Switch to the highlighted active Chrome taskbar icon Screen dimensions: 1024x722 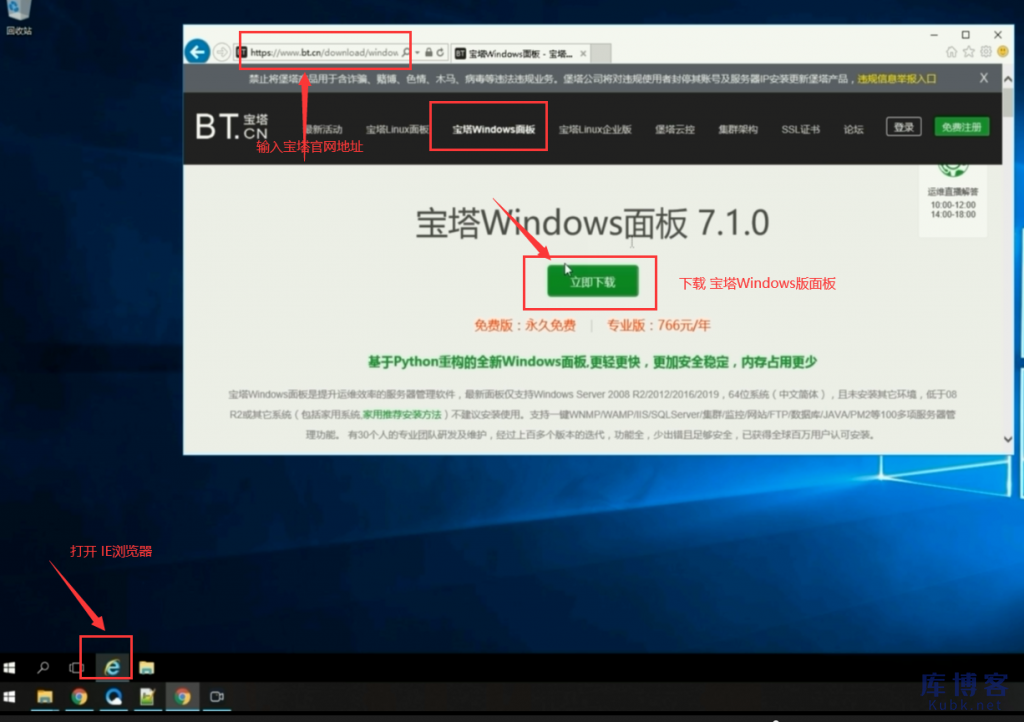click(x=182, y=697)
